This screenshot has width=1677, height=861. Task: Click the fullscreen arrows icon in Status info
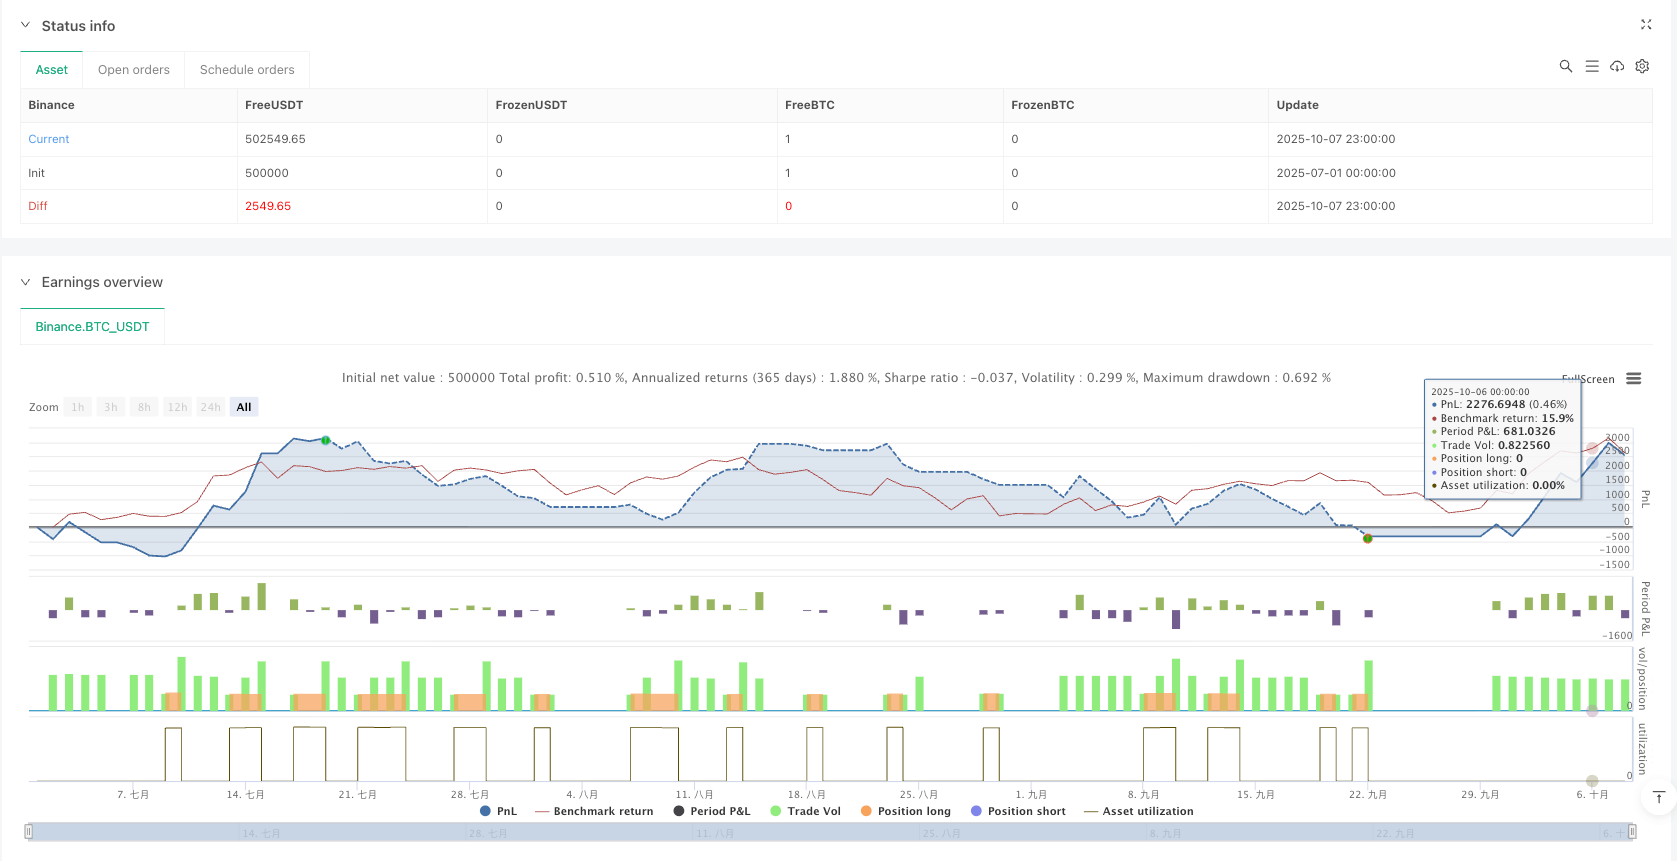point(1646,25)
